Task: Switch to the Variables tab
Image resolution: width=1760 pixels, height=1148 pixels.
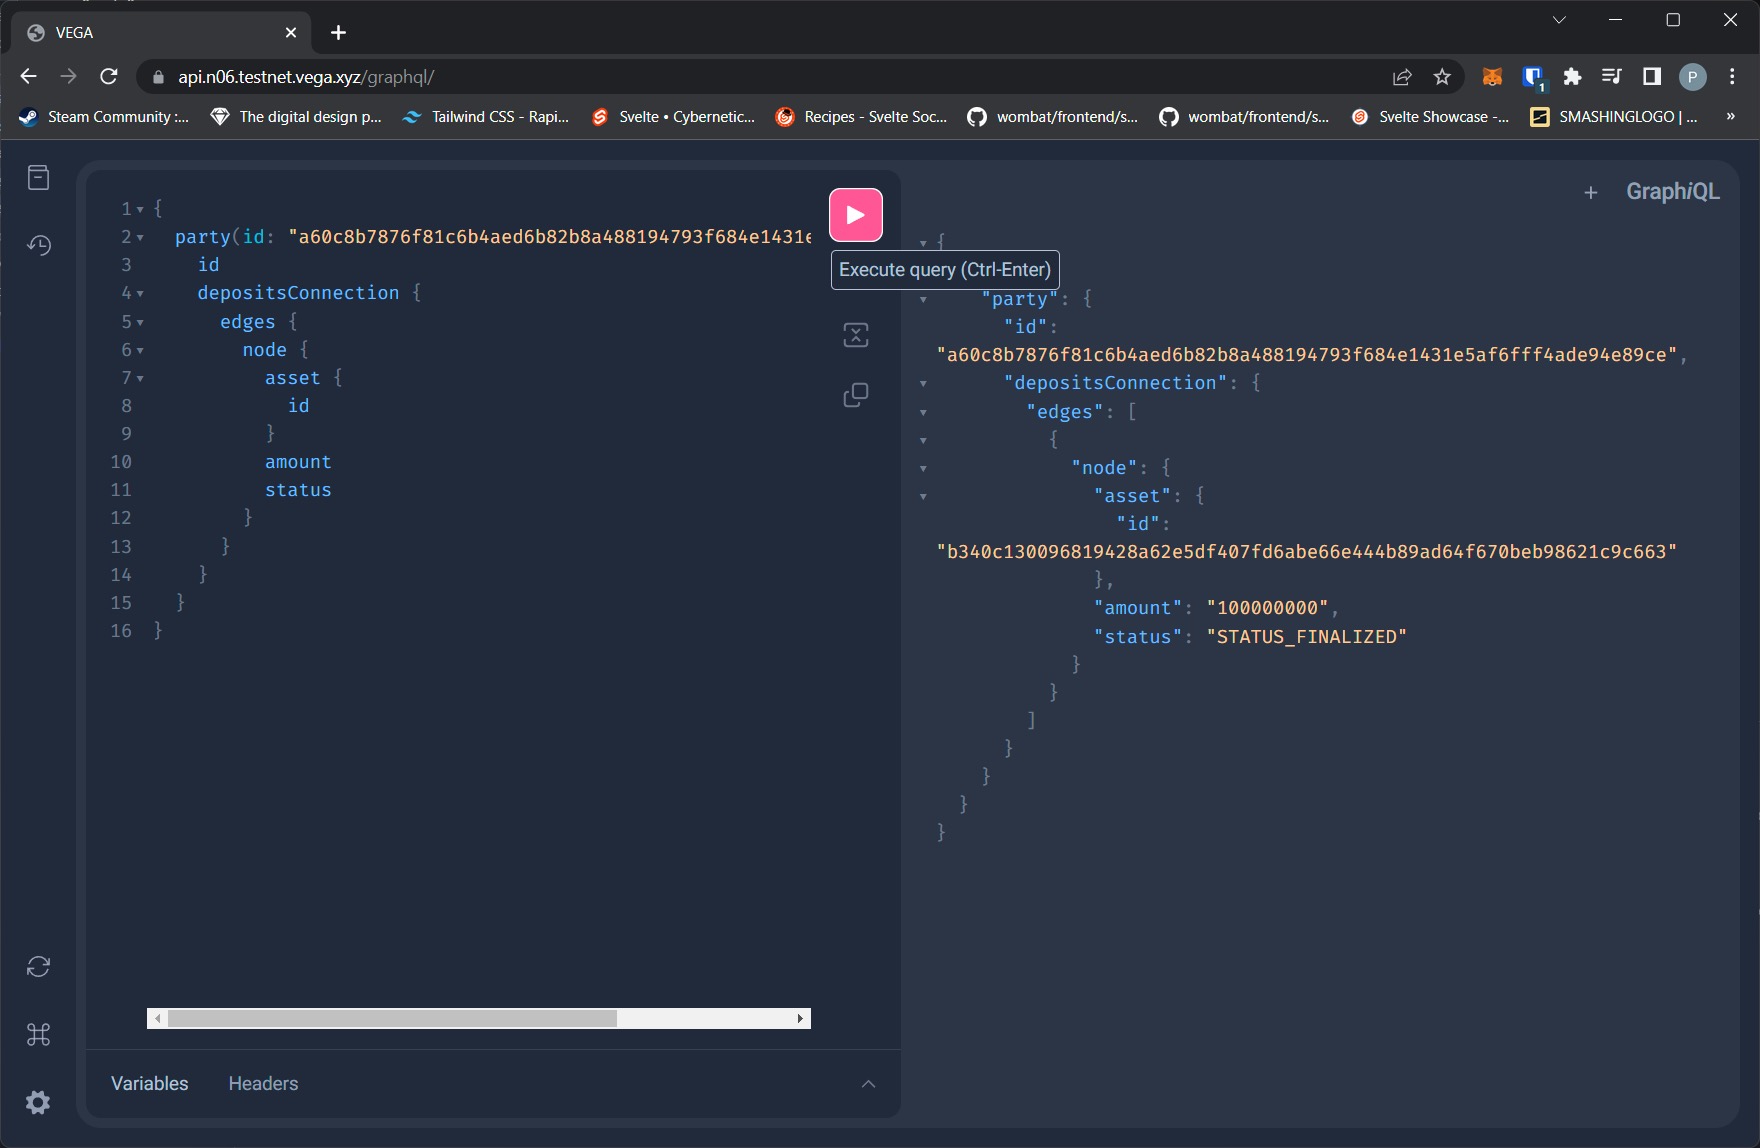Action: tap(149, 1083)
